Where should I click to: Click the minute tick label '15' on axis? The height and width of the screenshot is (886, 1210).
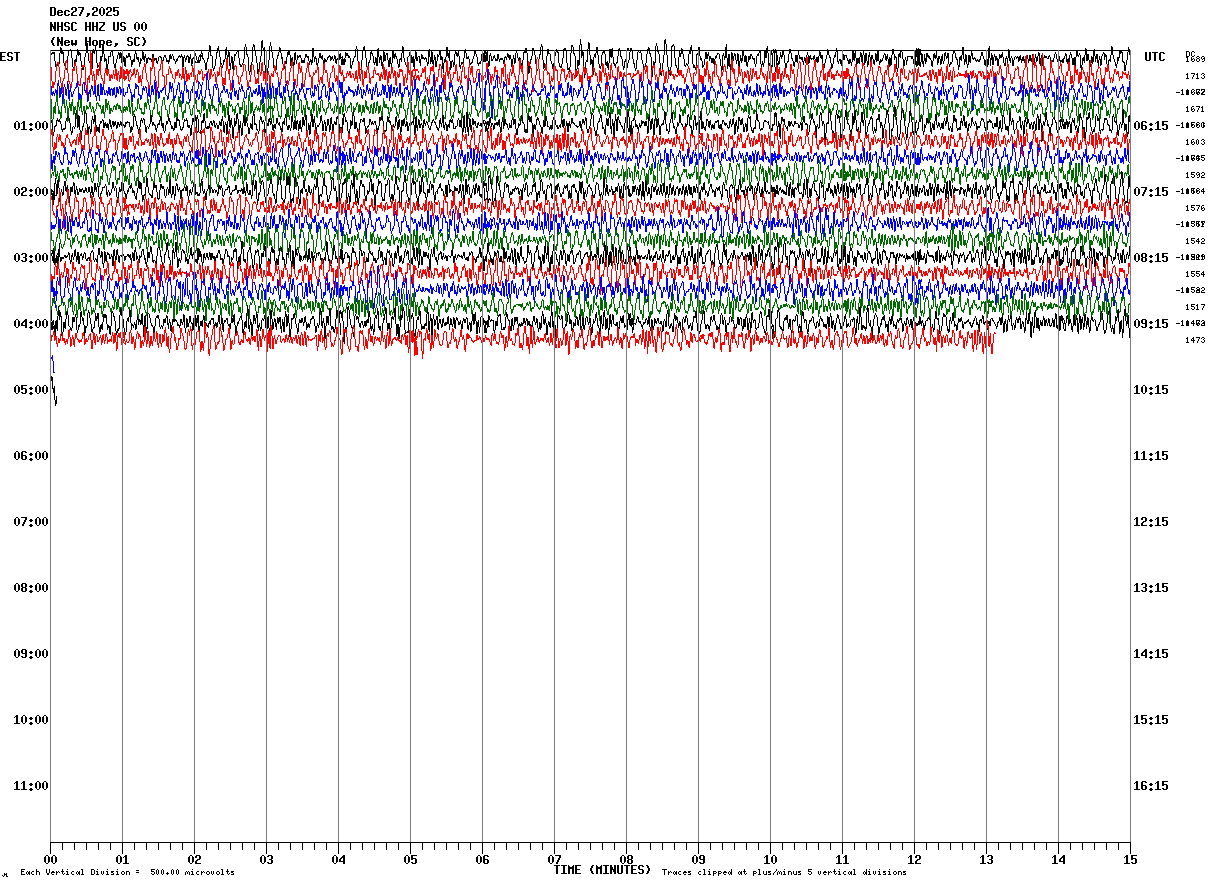[1130, 860]
